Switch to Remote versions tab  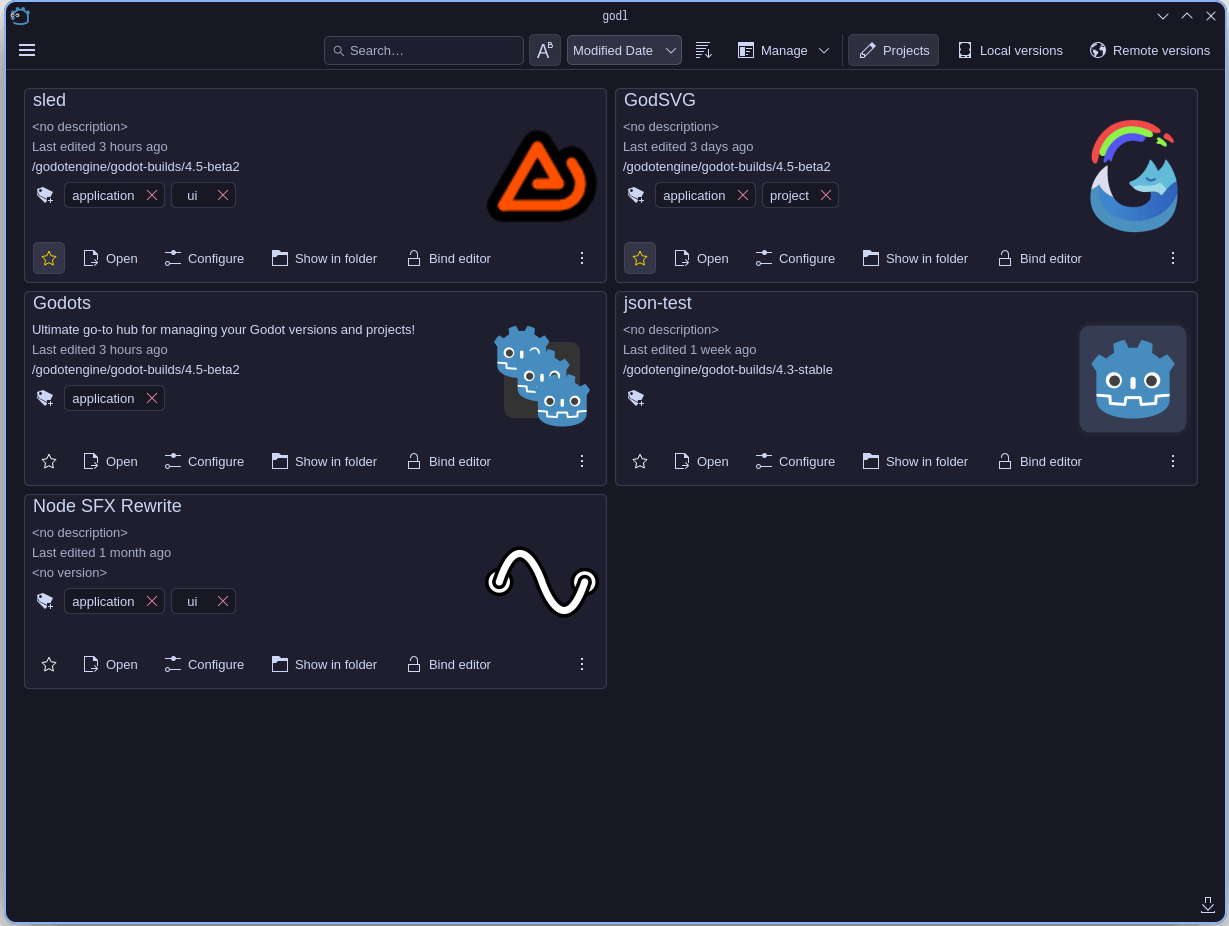(x=1150, y=50)
